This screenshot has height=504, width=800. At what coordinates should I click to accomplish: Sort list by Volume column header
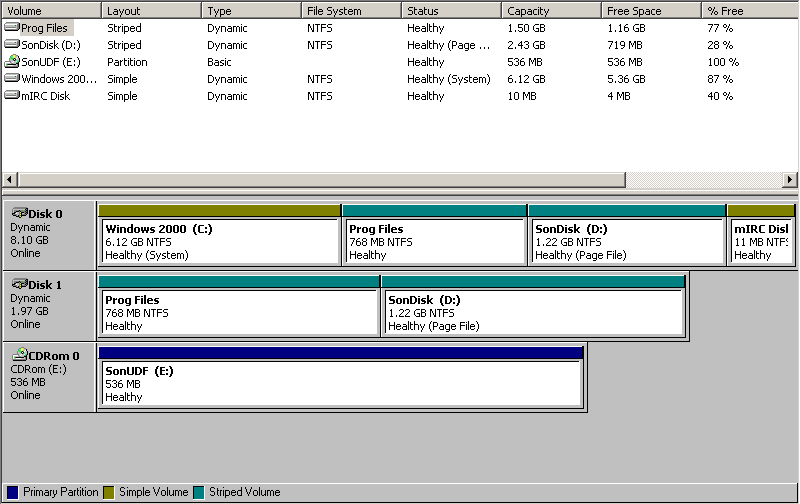tap(50, 11)
